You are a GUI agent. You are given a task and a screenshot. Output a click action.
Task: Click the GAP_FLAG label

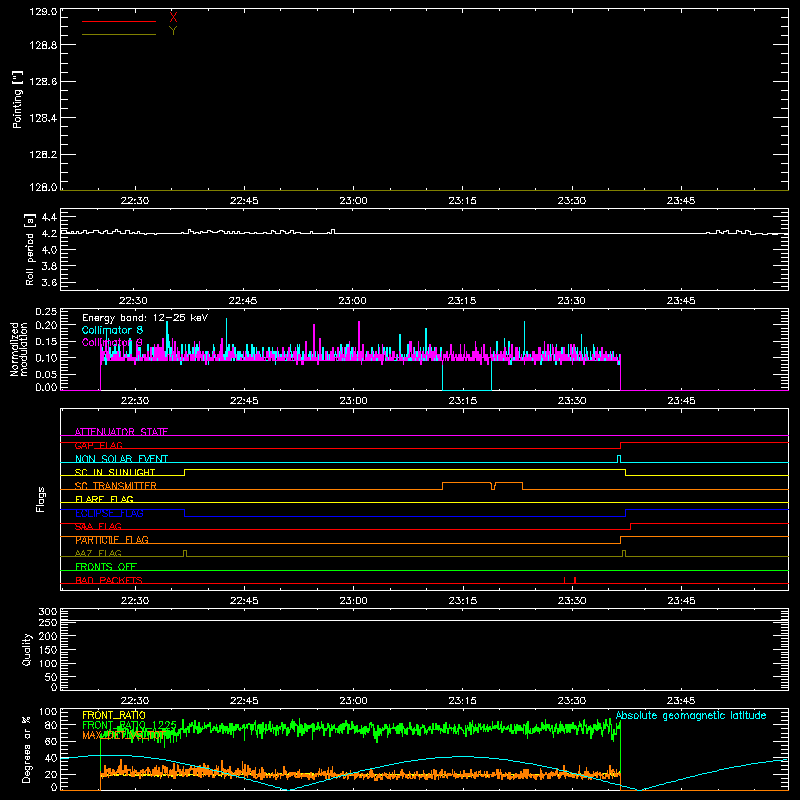coord(98,445)
